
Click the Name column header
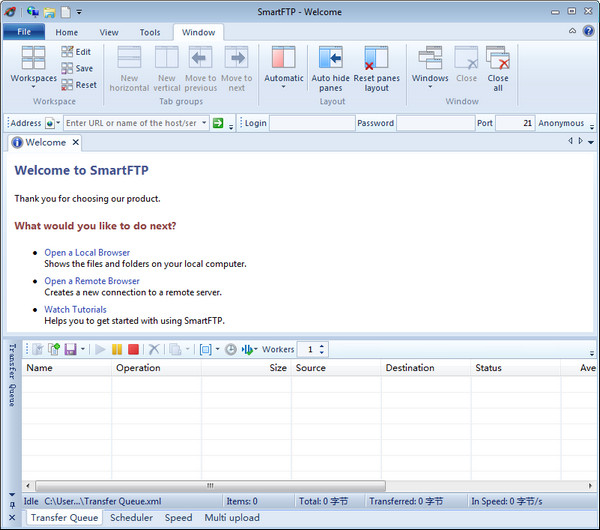(x=67, y=368)
